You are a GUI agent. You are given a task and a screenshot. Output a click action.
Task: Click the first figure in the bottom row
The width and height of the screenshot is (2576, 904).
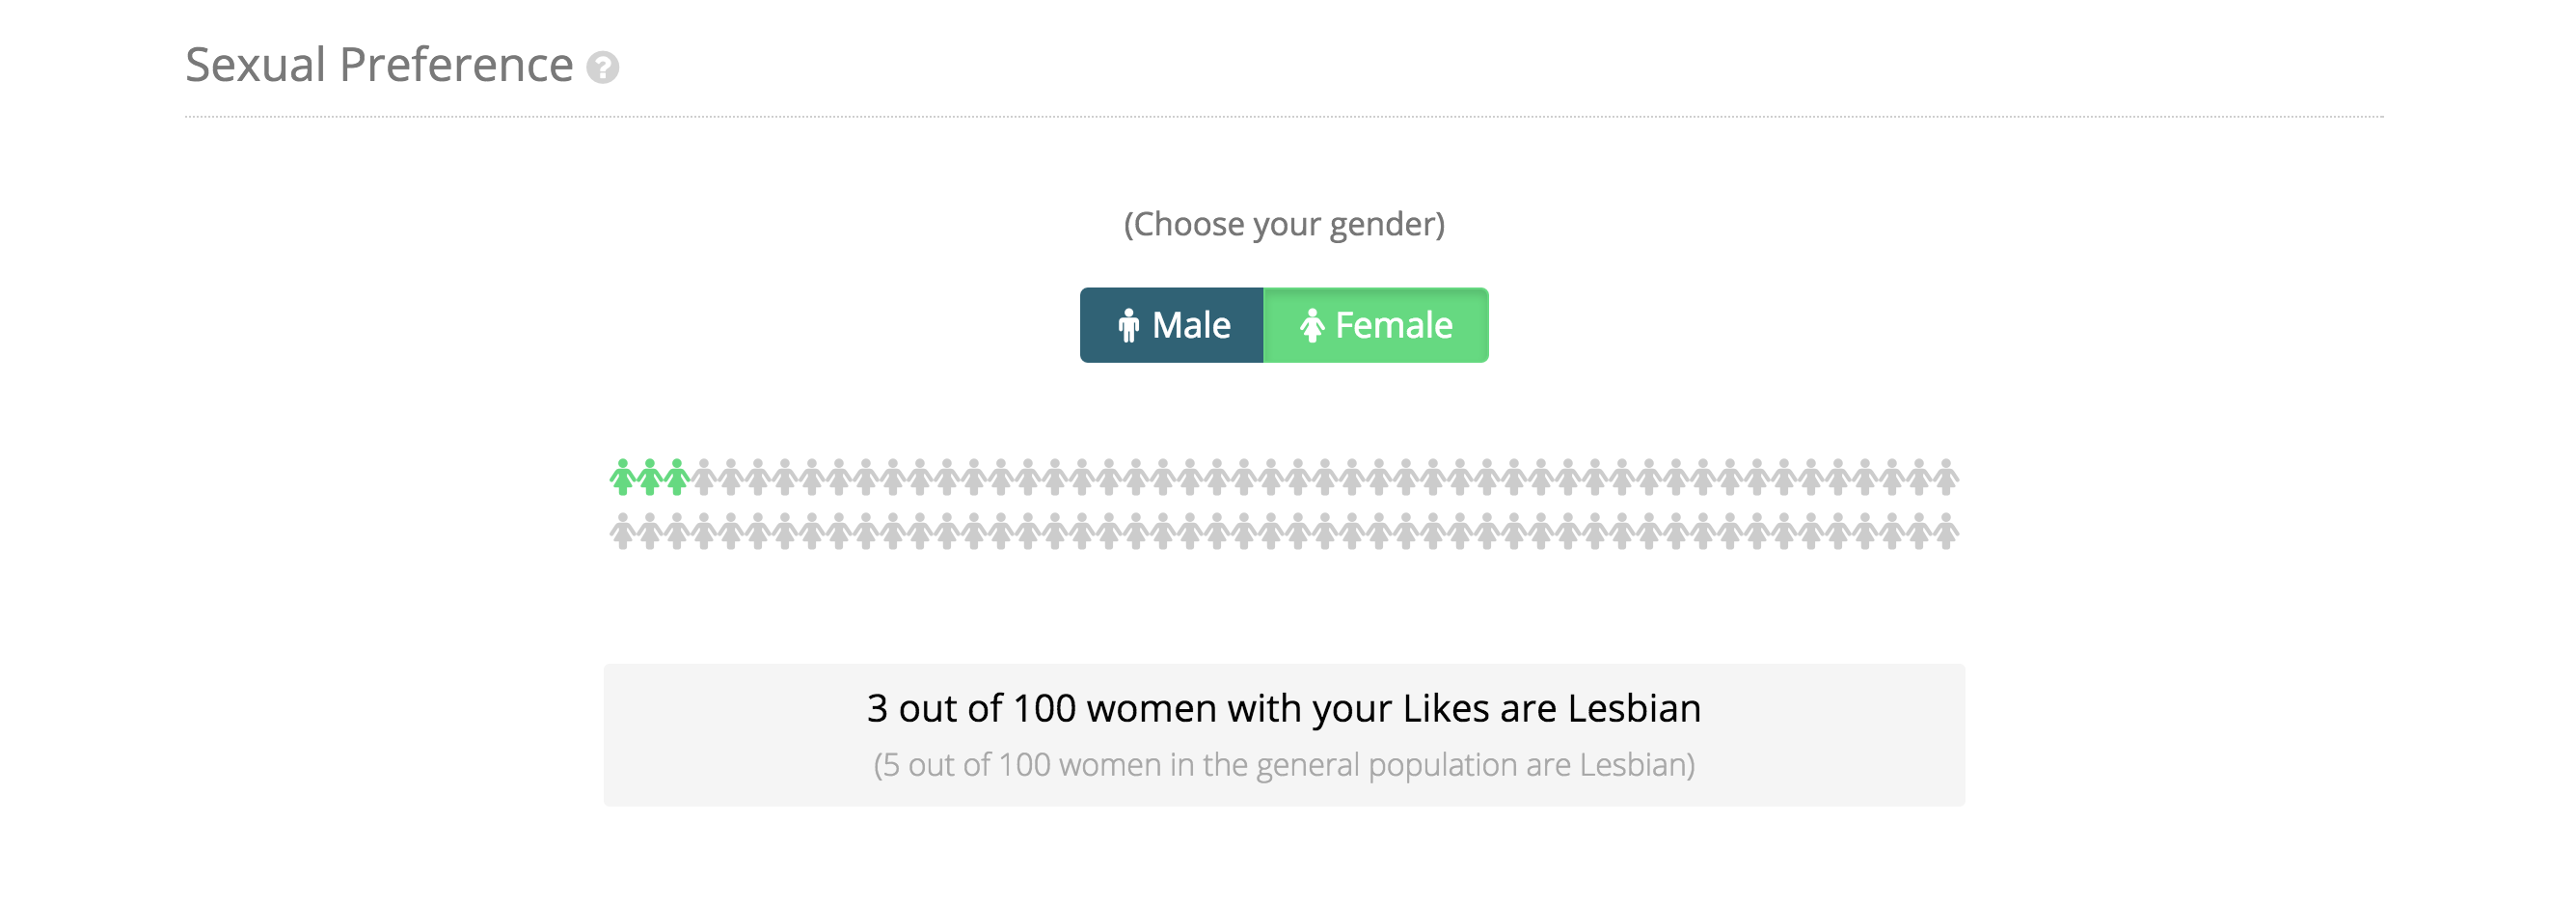click(x=622, y=531)
